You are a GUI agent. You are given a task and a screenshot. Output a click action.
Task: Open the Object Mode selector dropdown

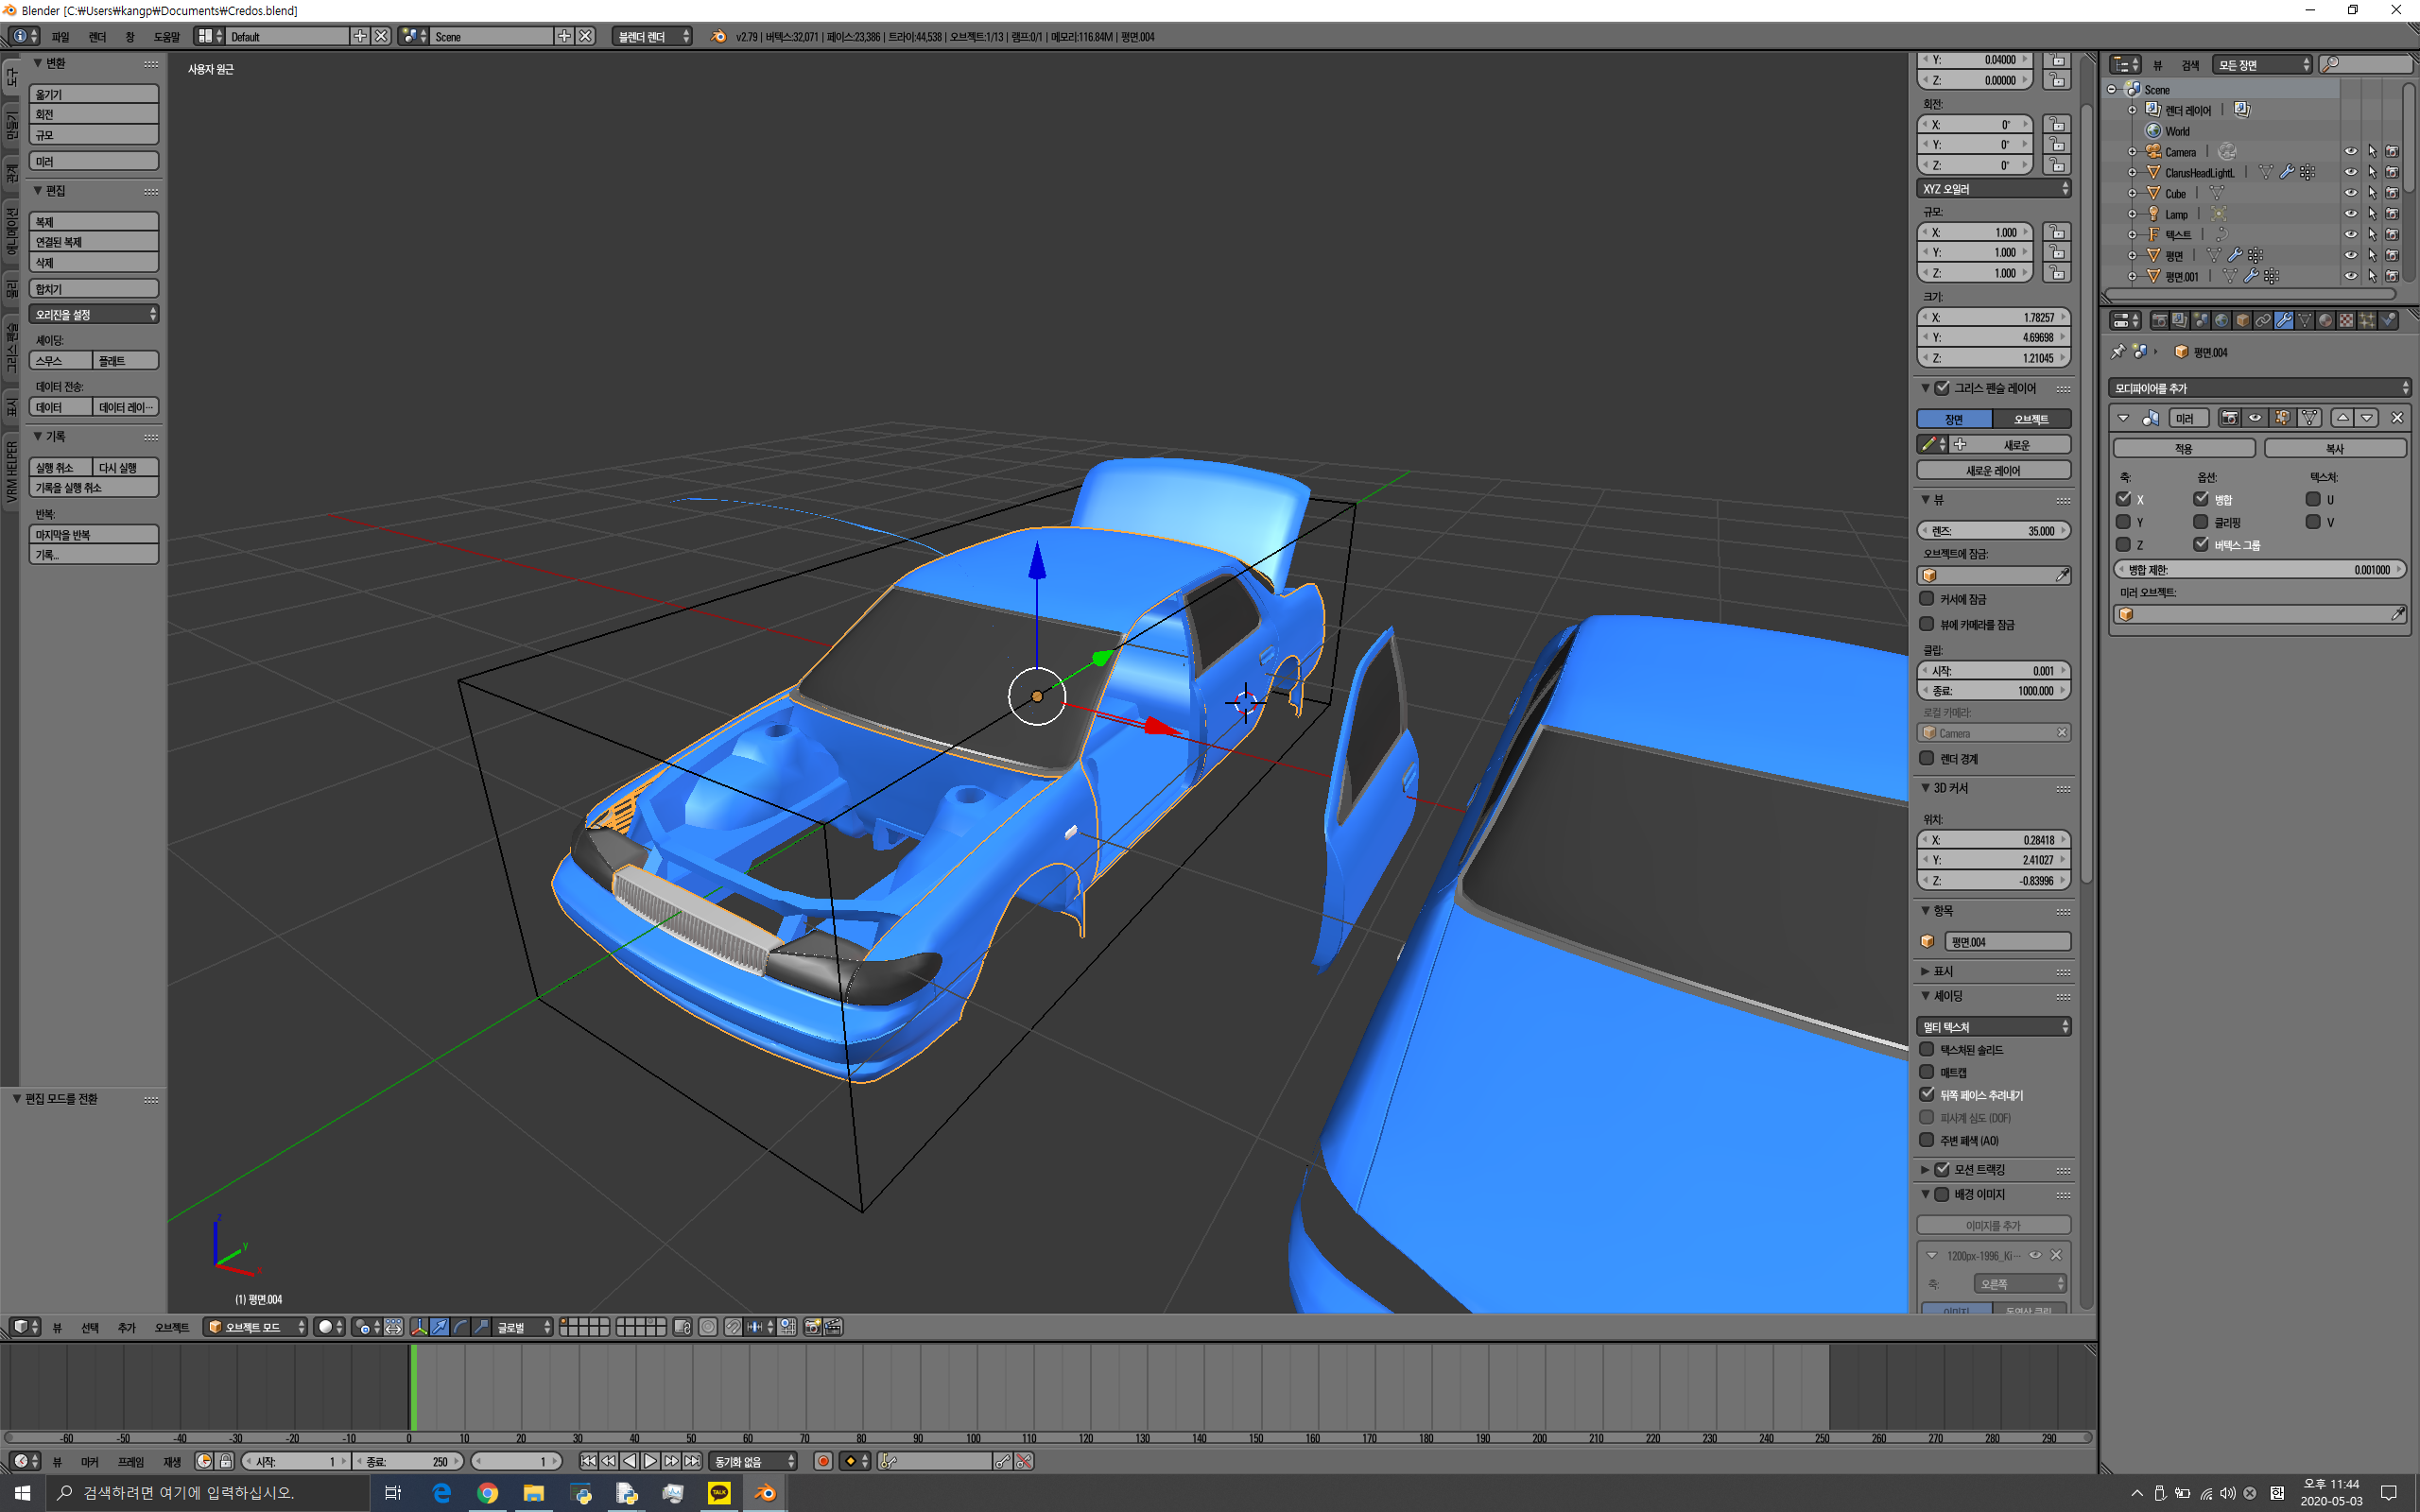click(255, 1327)
